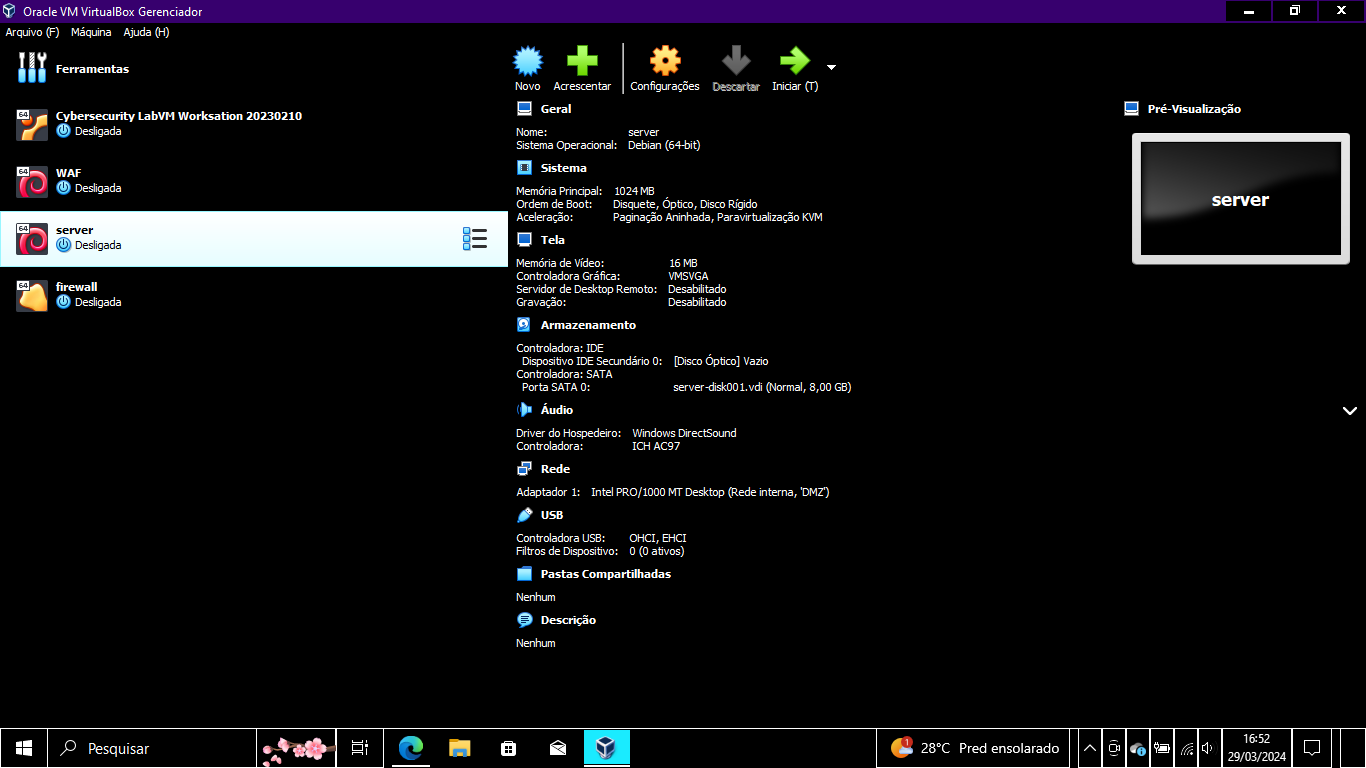Screen dimensions: 1366x768
Task: Click the Descrição speech bubble icon
Action: pos(524,620)
